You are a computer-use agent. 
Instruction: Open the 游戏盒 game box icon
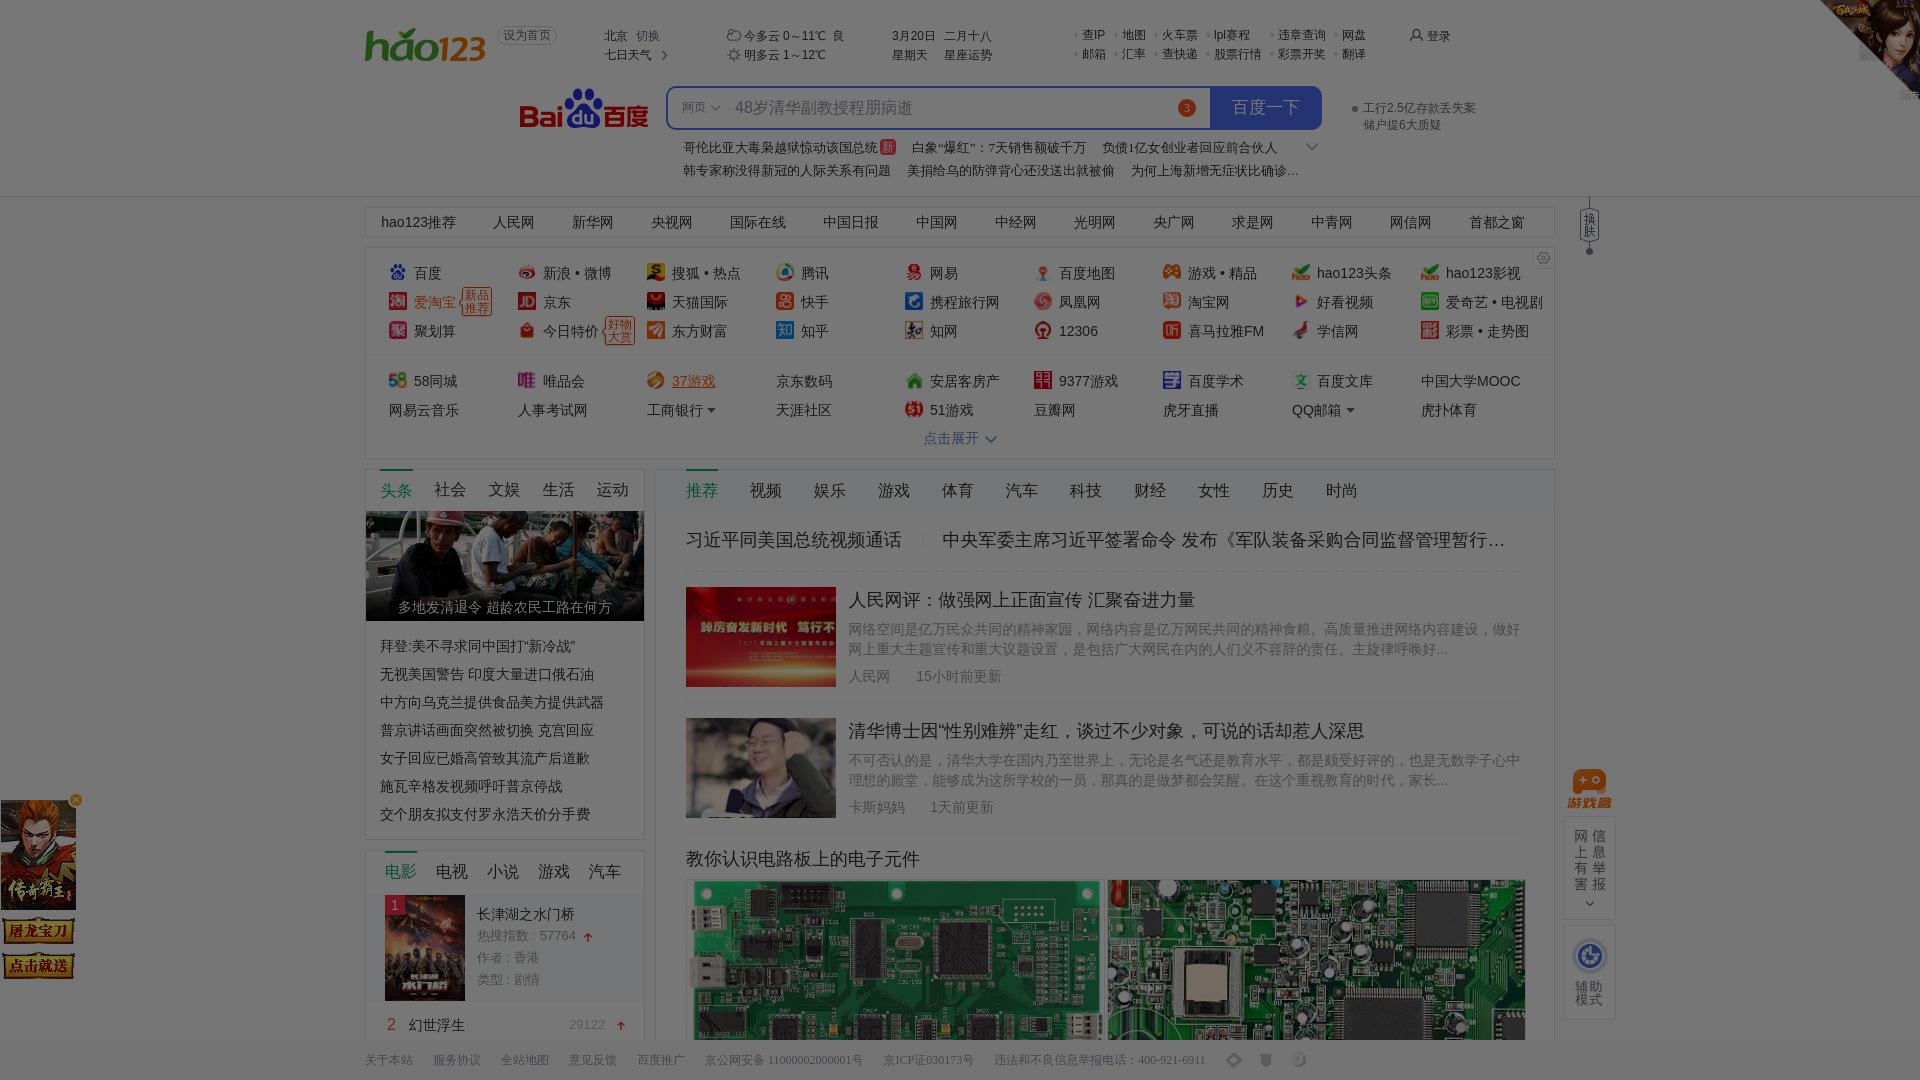[1589, 789]
